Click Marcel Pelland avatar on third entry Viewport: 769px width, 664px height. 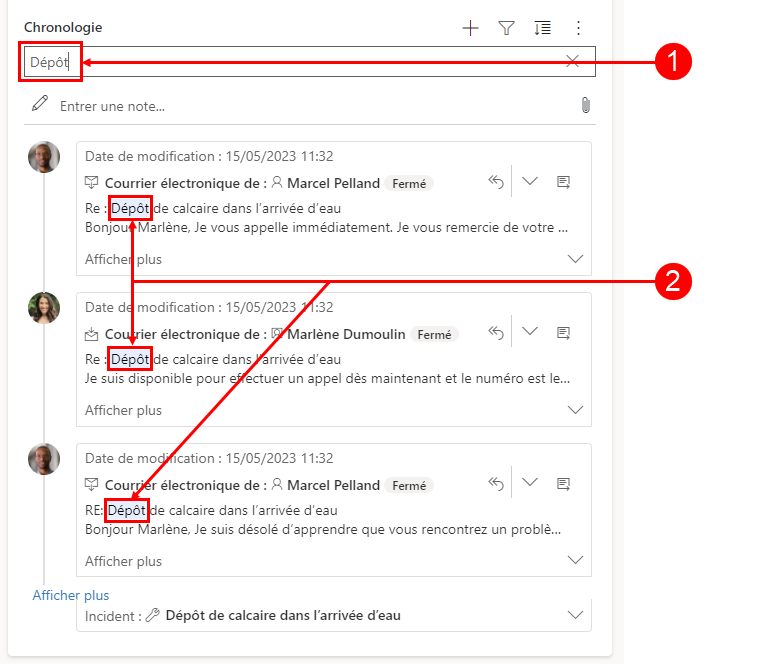44,459
